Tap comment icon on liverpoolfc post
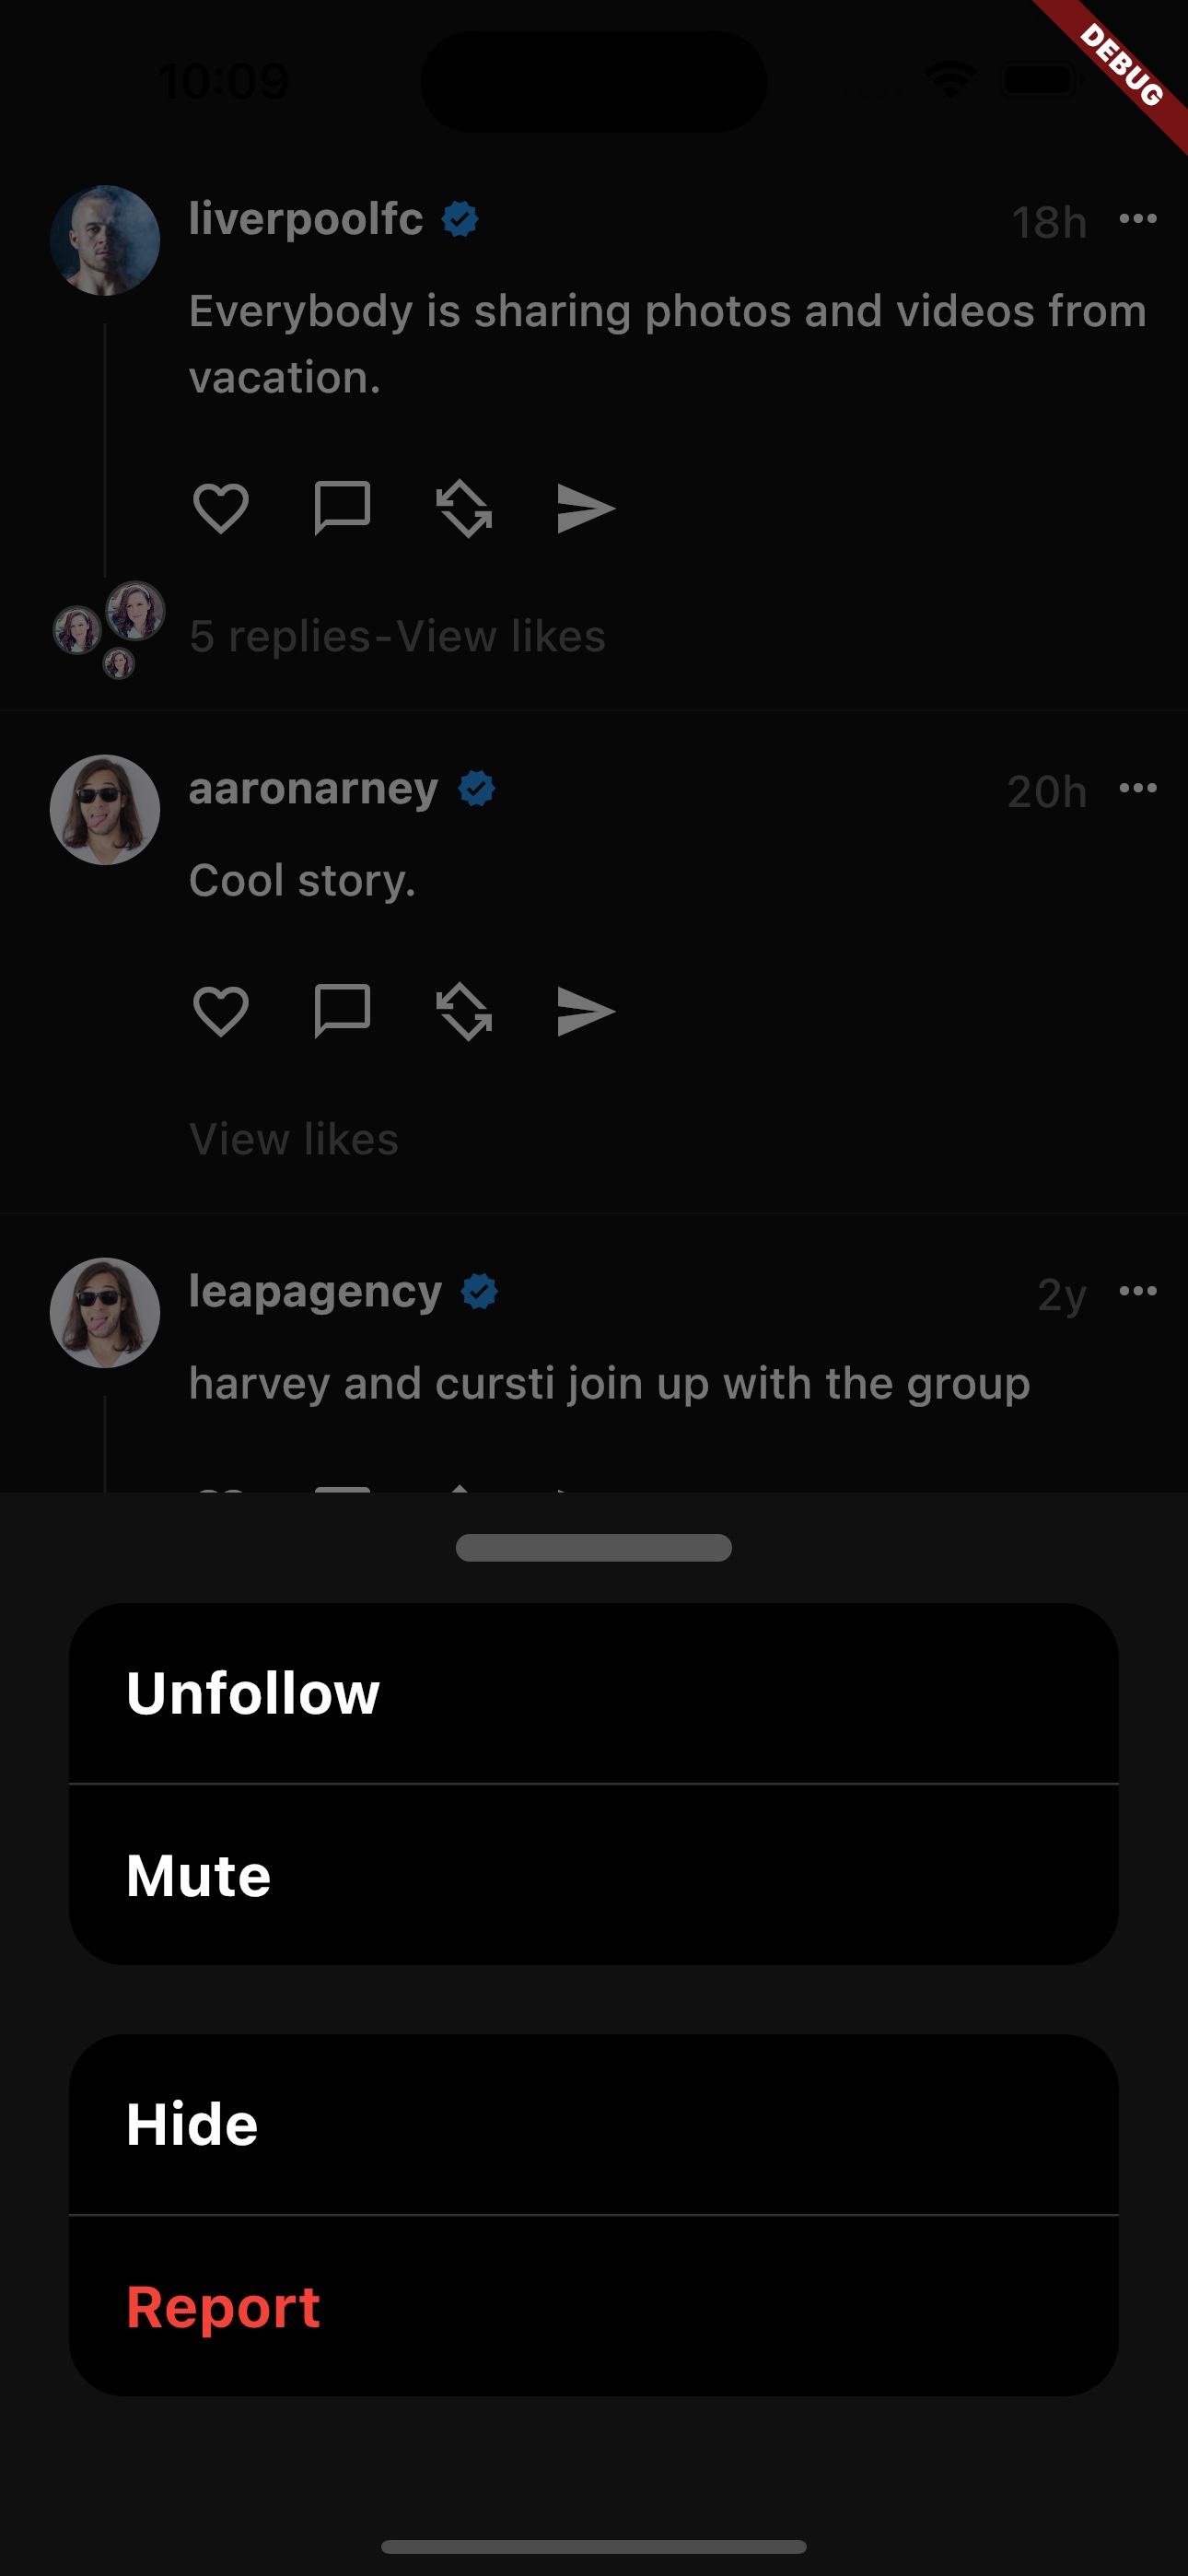This screenshot has height=2576, width=1188. (342, 508)
